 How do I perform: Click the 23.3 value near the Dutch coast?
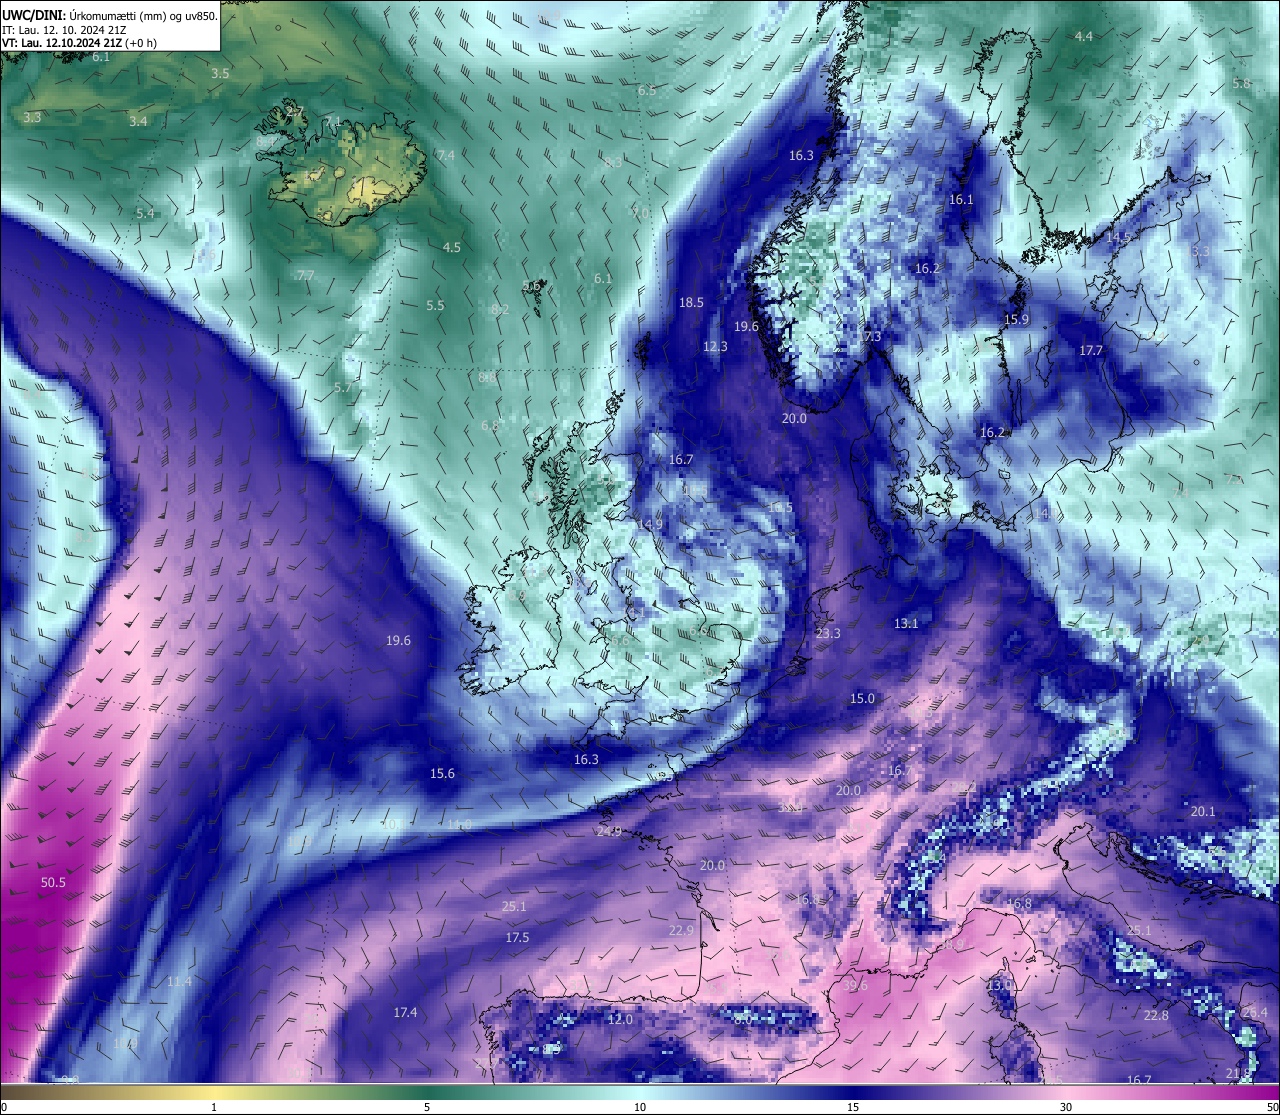(828, 633)
